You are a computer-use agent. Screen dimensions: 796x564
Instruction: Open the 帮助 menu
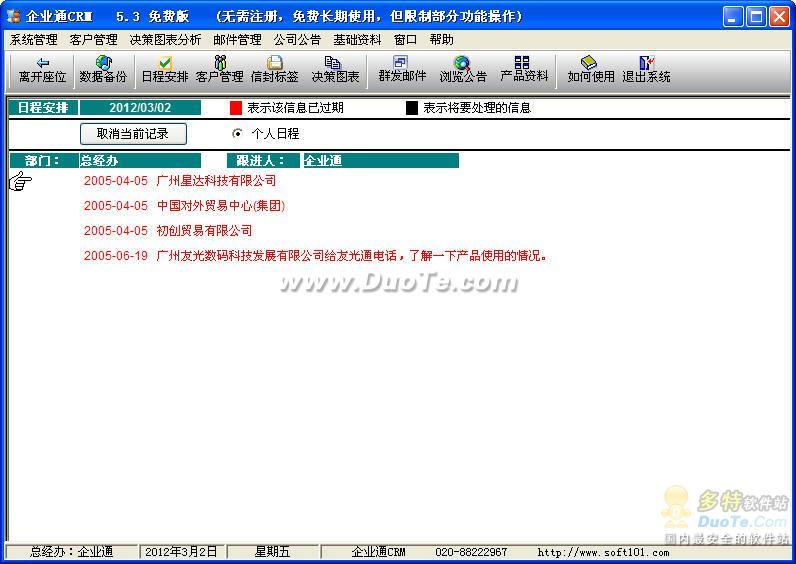tap(441, 40)
